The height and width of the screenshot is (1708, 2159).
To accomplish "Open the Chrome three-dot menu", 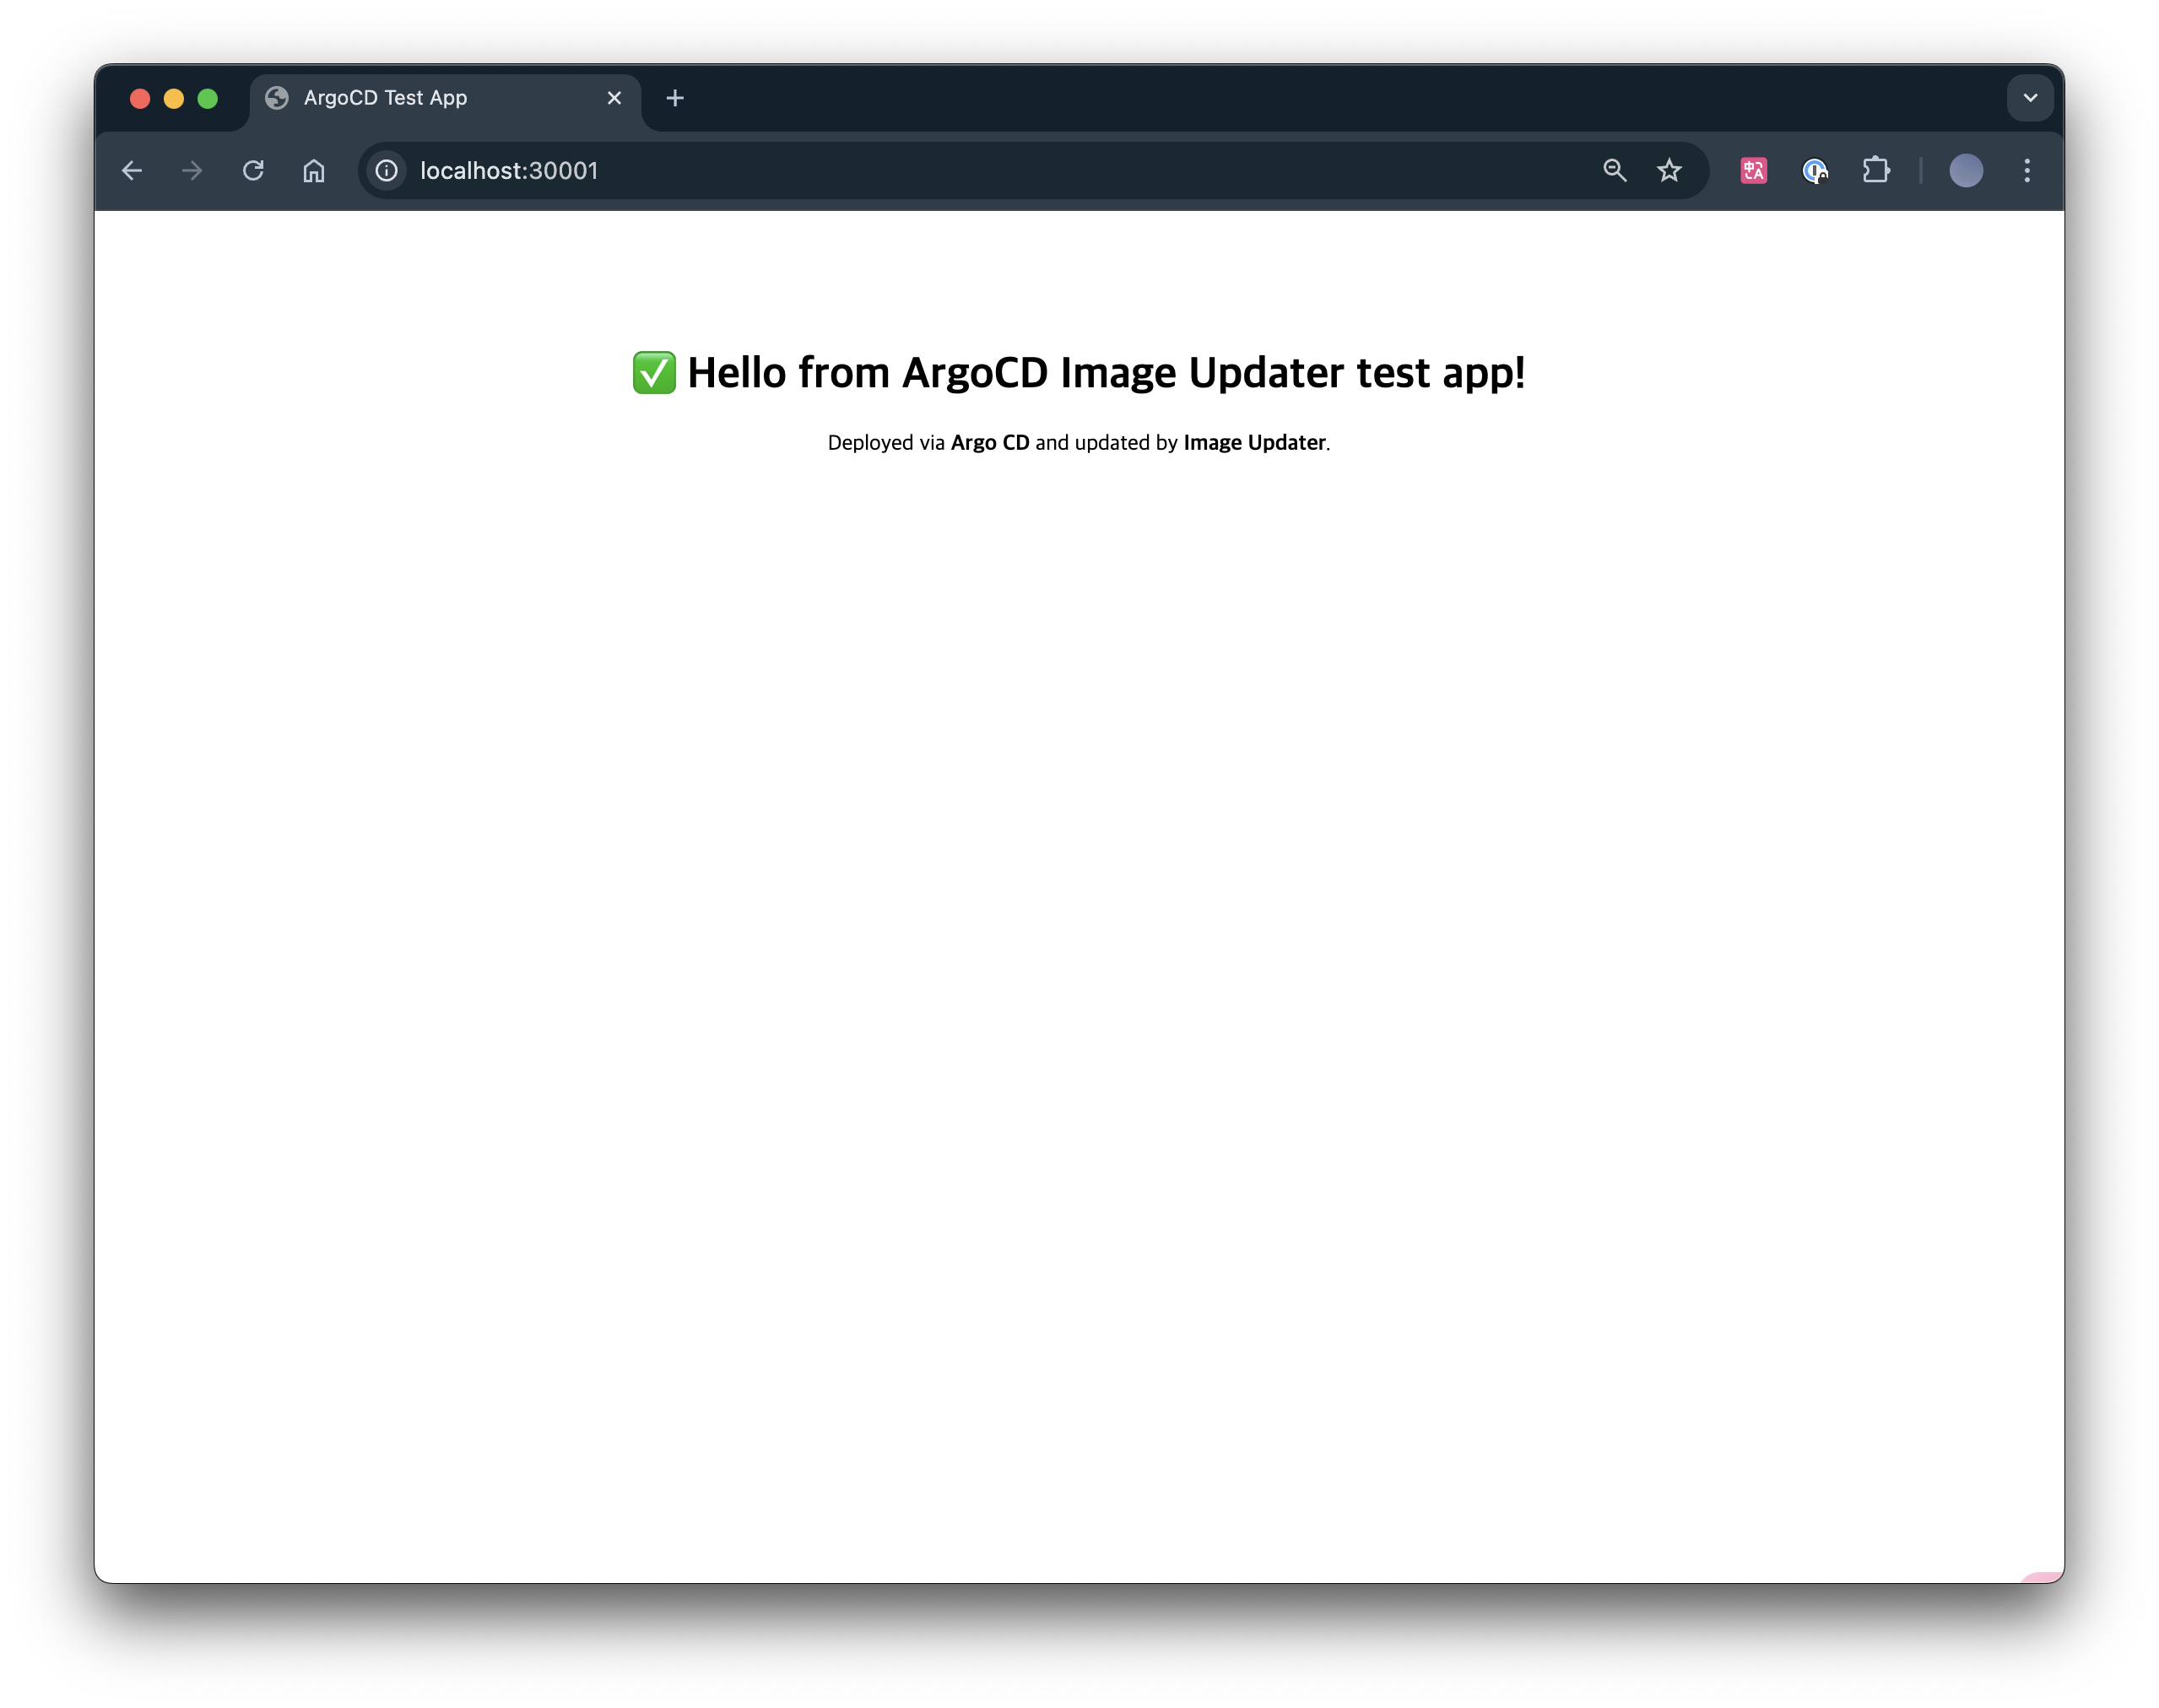I will coord(2027,171).
